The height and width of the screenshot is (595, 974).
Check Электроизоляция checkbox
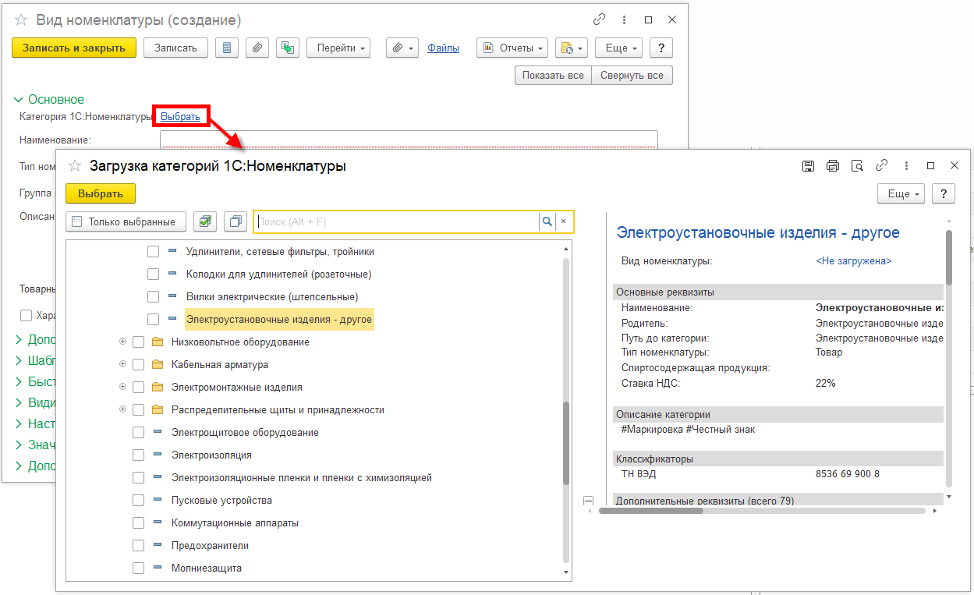tap(139, 455)
